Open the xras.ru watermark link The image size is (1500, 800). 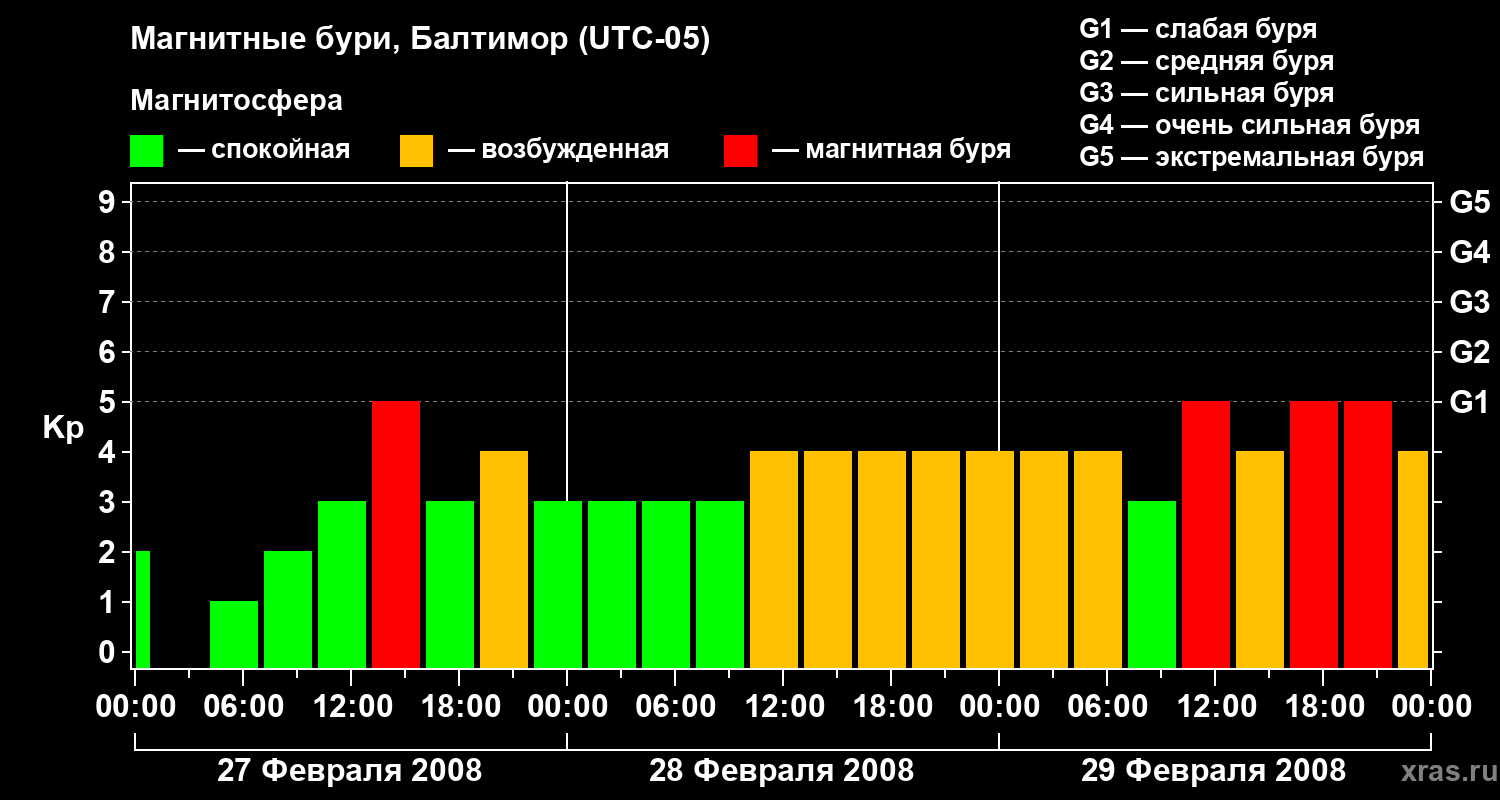[1443, 772]
